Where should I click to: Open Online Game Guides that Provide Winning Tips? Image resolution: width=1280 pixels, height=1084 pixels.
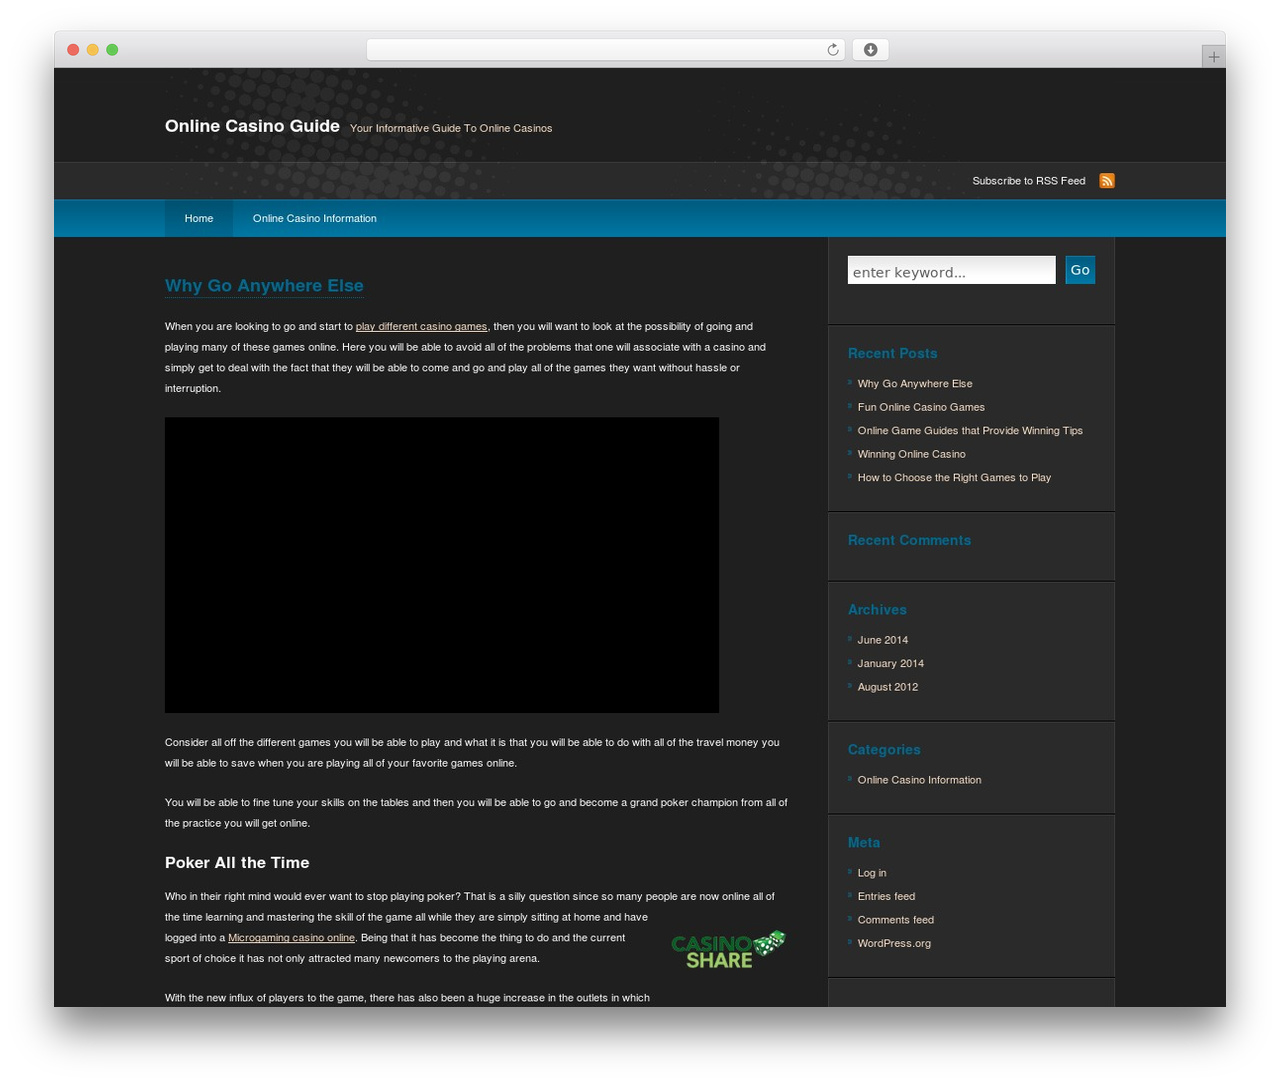[x=970, y=431]
